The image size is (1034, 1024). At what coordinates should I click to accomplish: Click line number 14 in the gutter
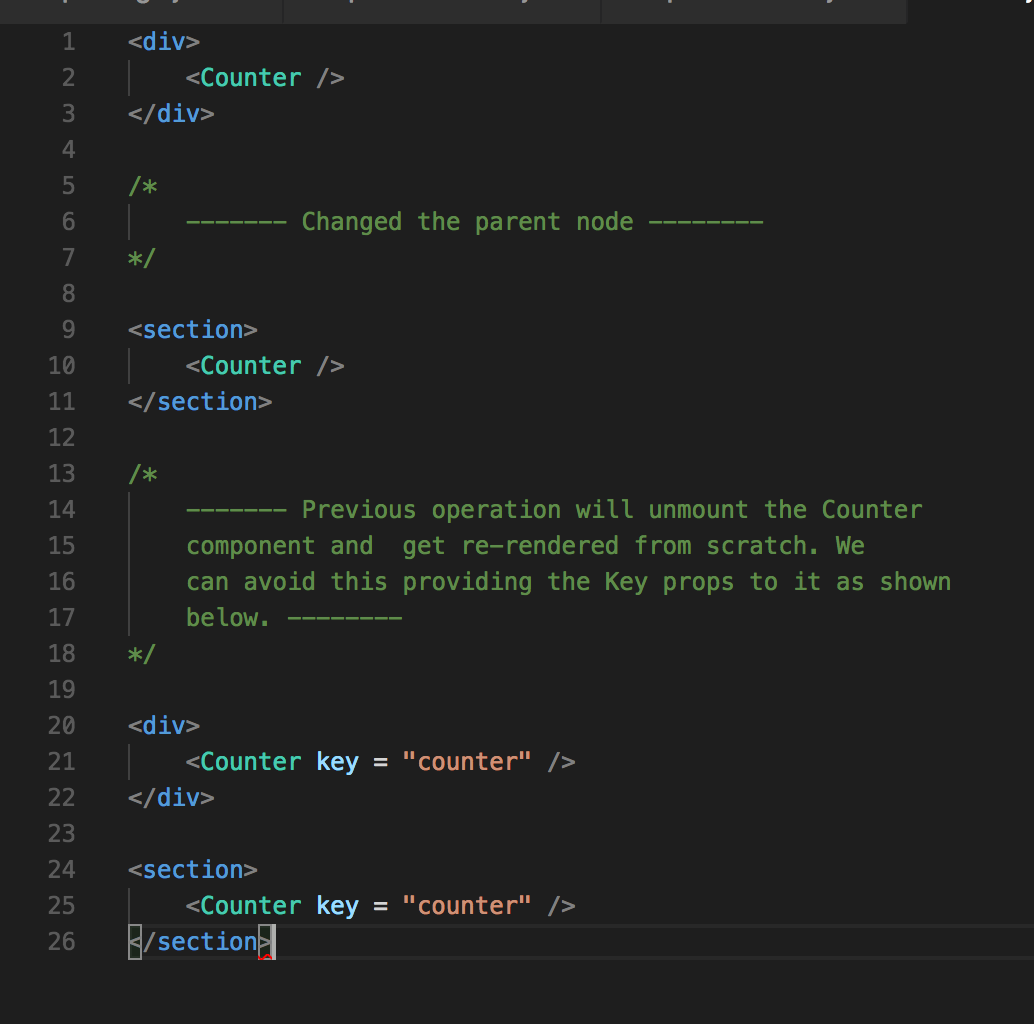[x=61, y=509]
